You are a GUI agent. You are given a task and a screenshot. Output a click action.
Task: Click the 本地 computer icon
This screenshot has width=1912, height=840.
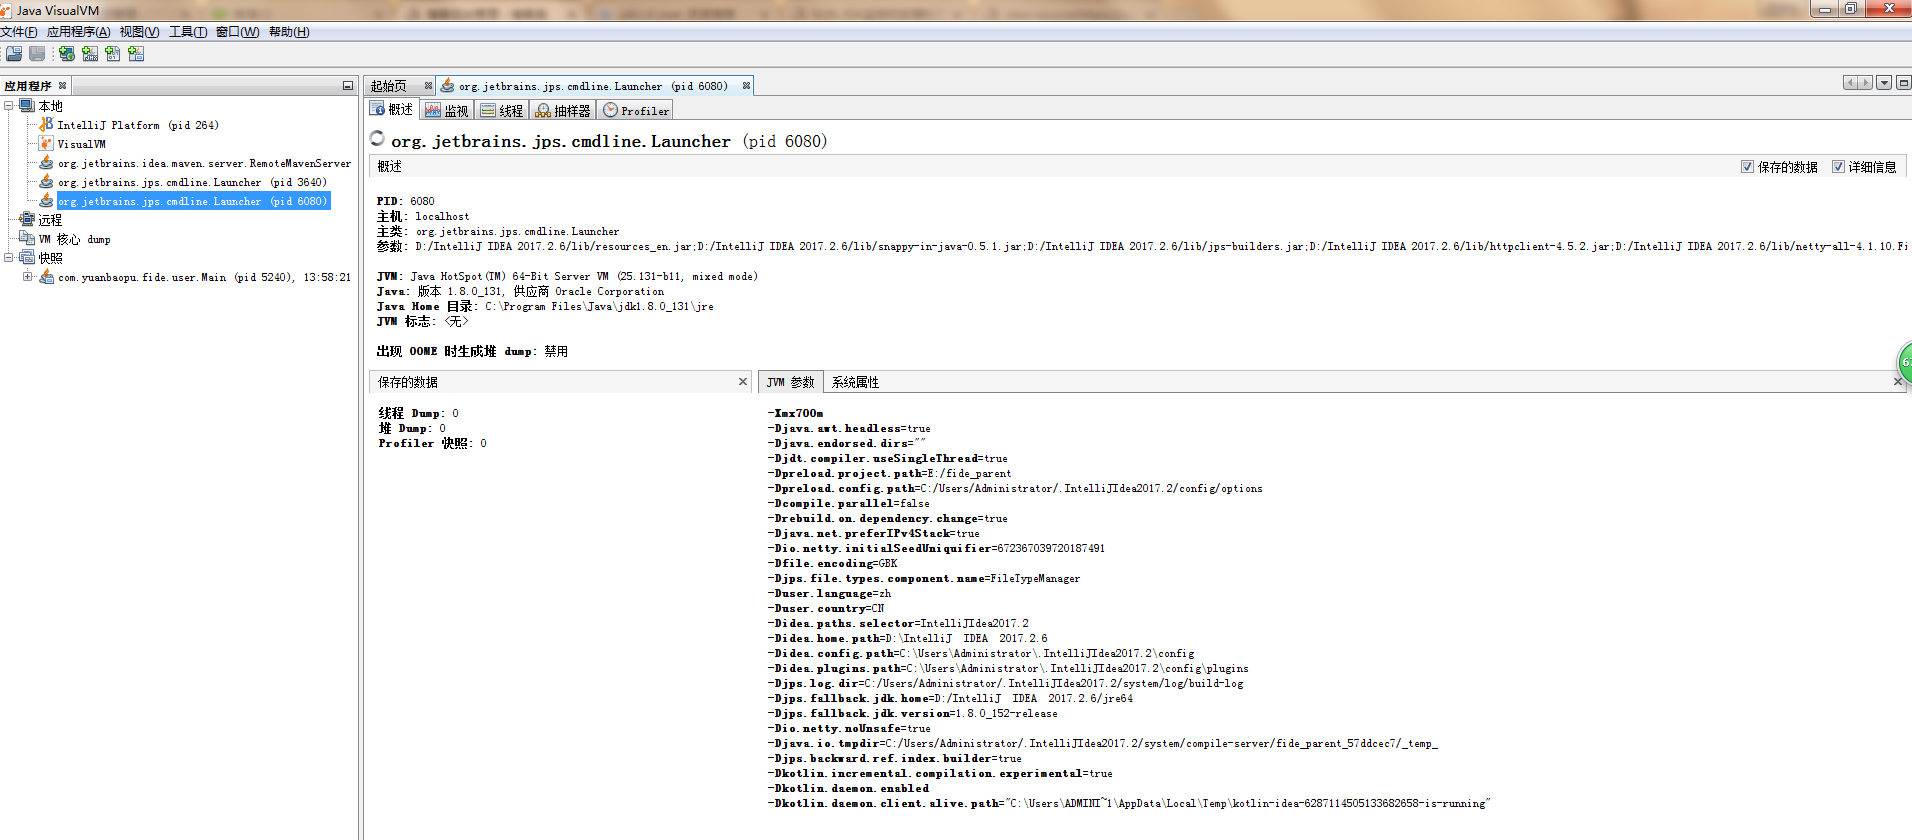point(27,105)
